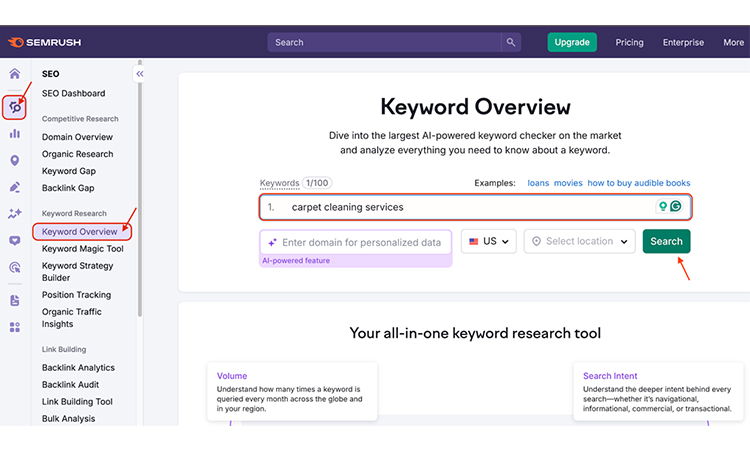Click the Enter domain for personalized data field
Image resolution: width=750 pixels, height=450 pixels.
point(356,242)
